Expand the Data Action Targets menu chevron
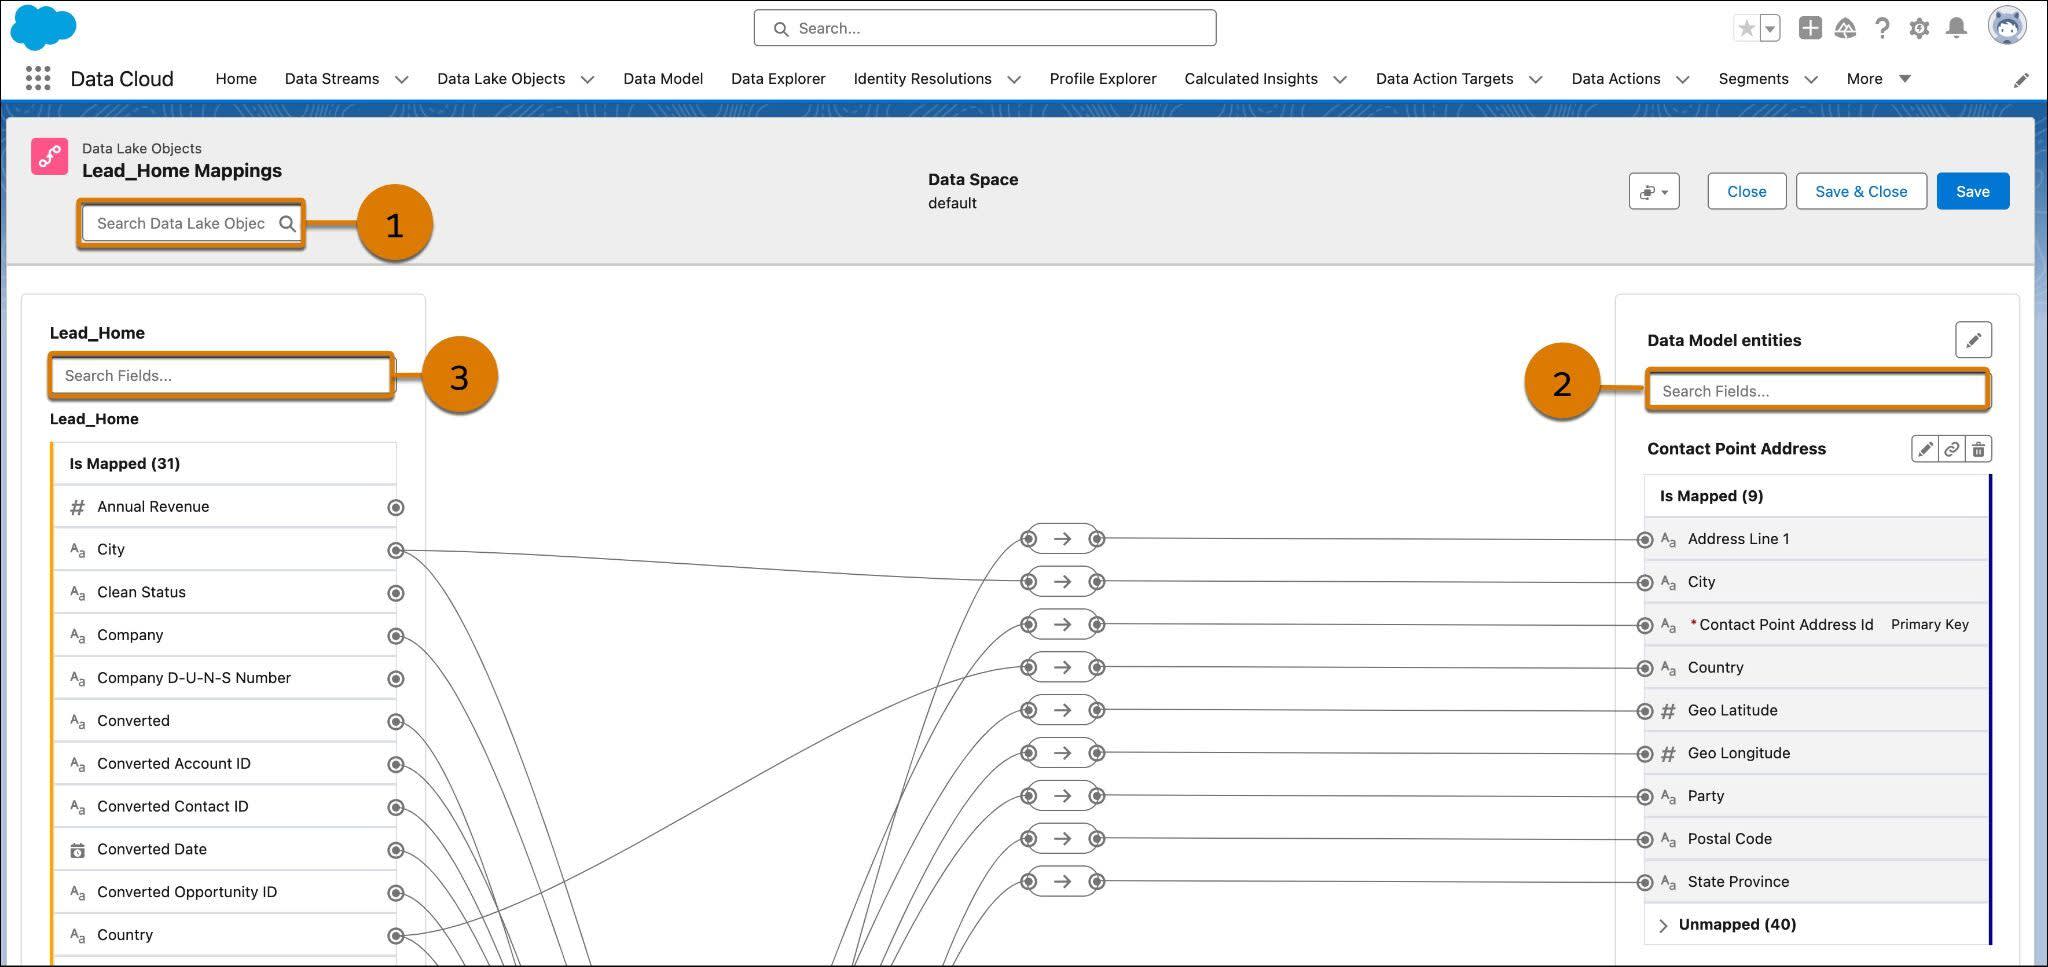The height and width of the screenshot is (967, 2048). (1536, 79)
